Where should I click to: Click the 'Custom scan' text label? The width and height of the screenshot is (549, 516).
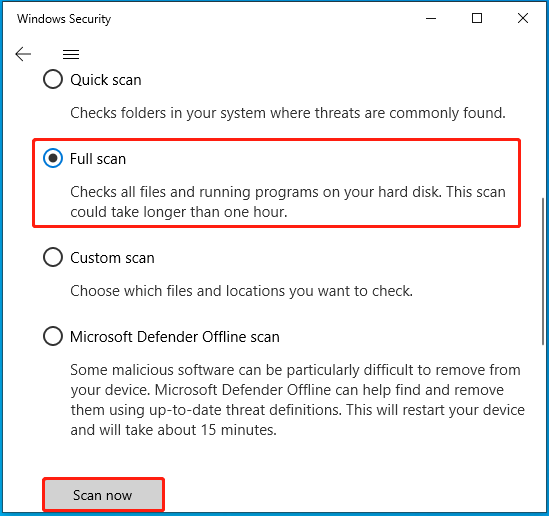pyautogui.click(x=112, y=258)
